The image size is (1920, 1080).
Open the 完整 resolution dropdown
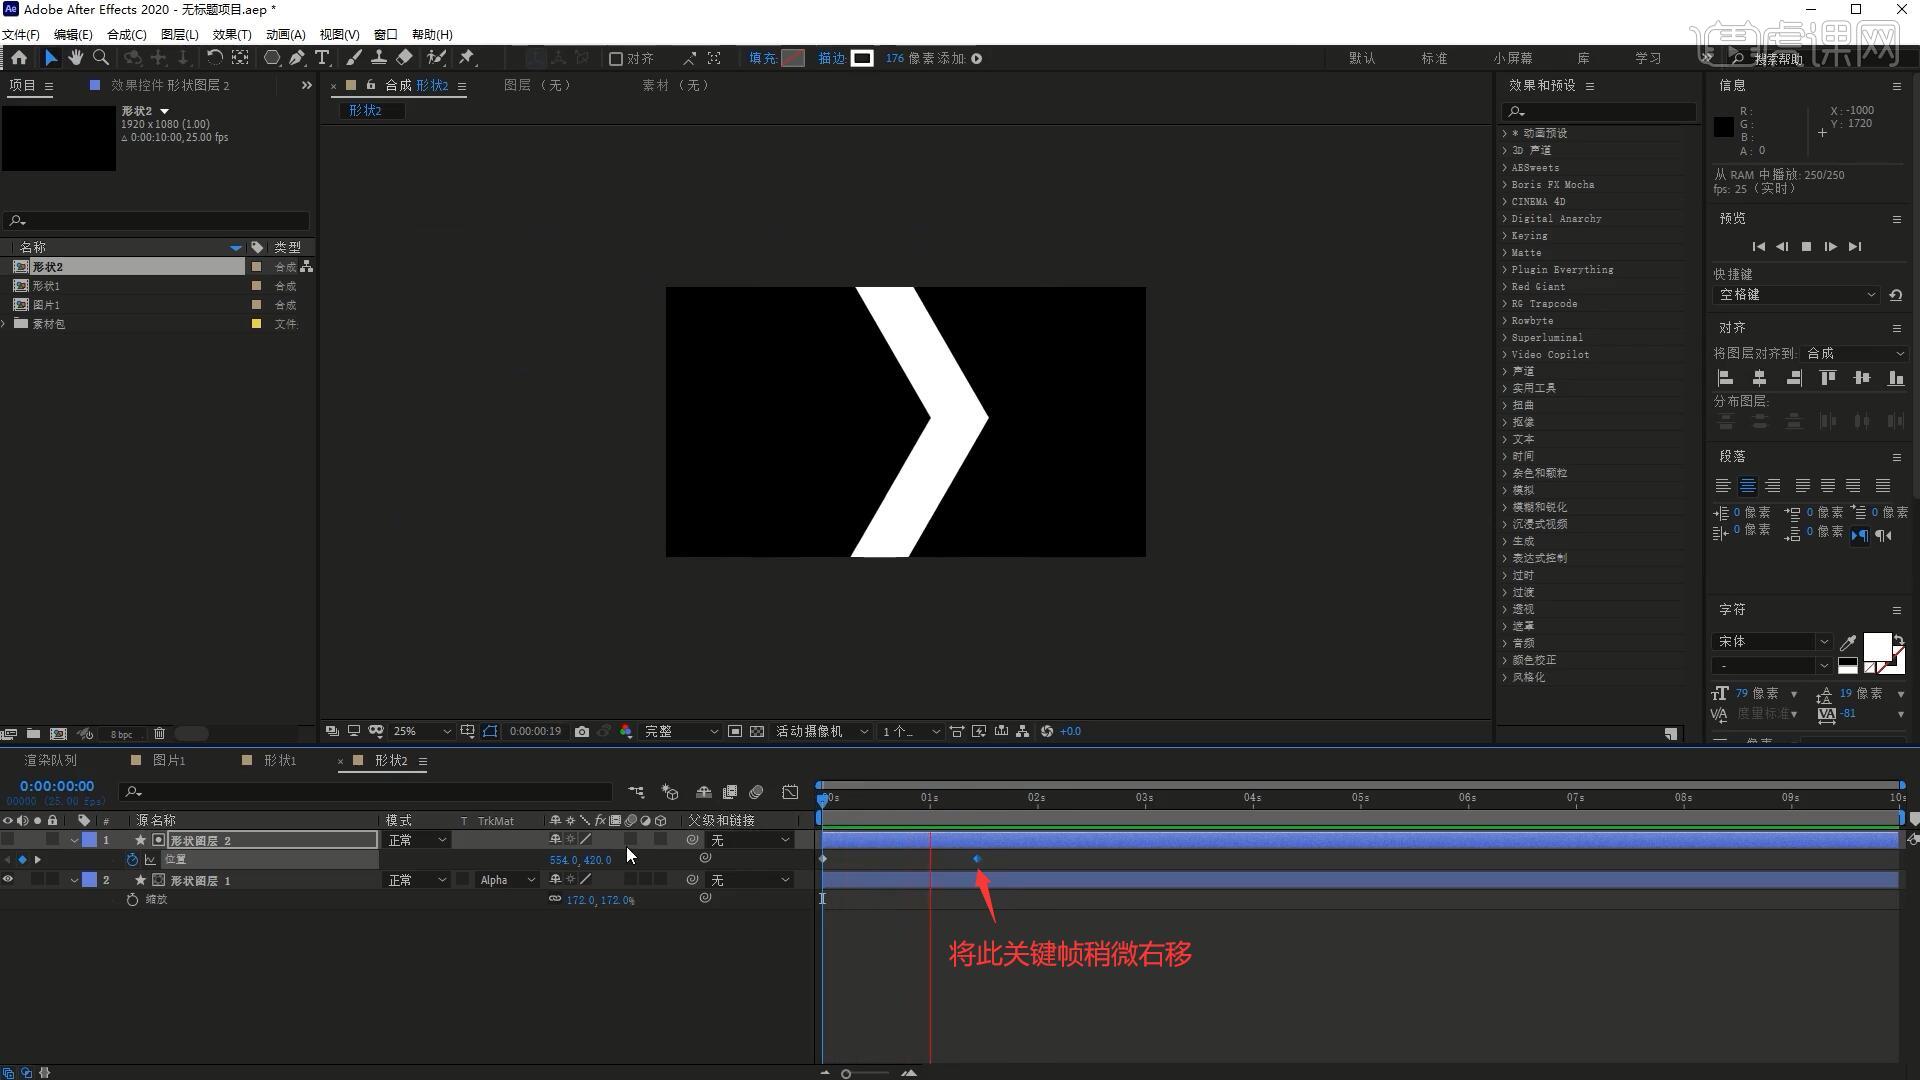pos(680,732)
